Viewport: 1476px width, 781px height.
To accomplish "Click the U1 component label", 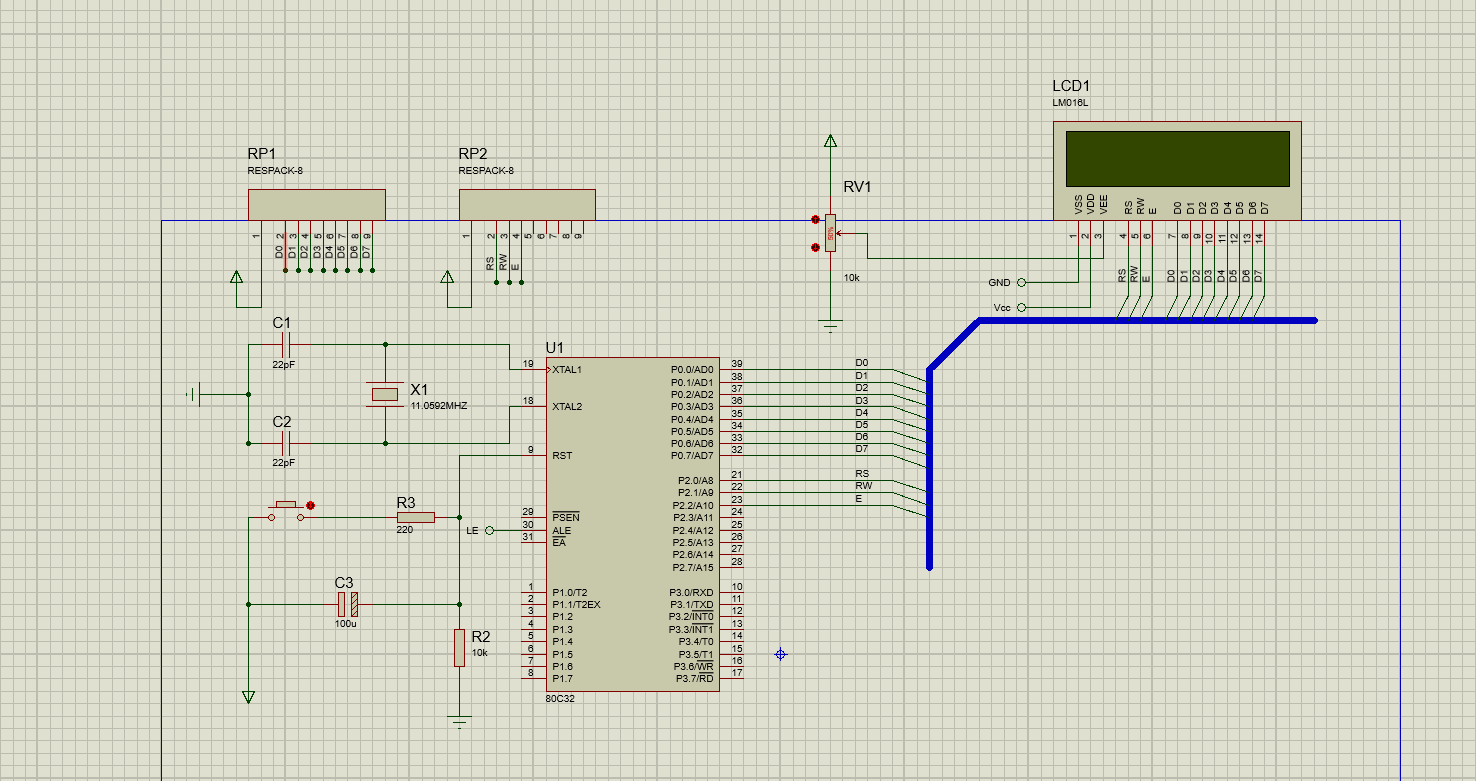I will pos(555,347).
